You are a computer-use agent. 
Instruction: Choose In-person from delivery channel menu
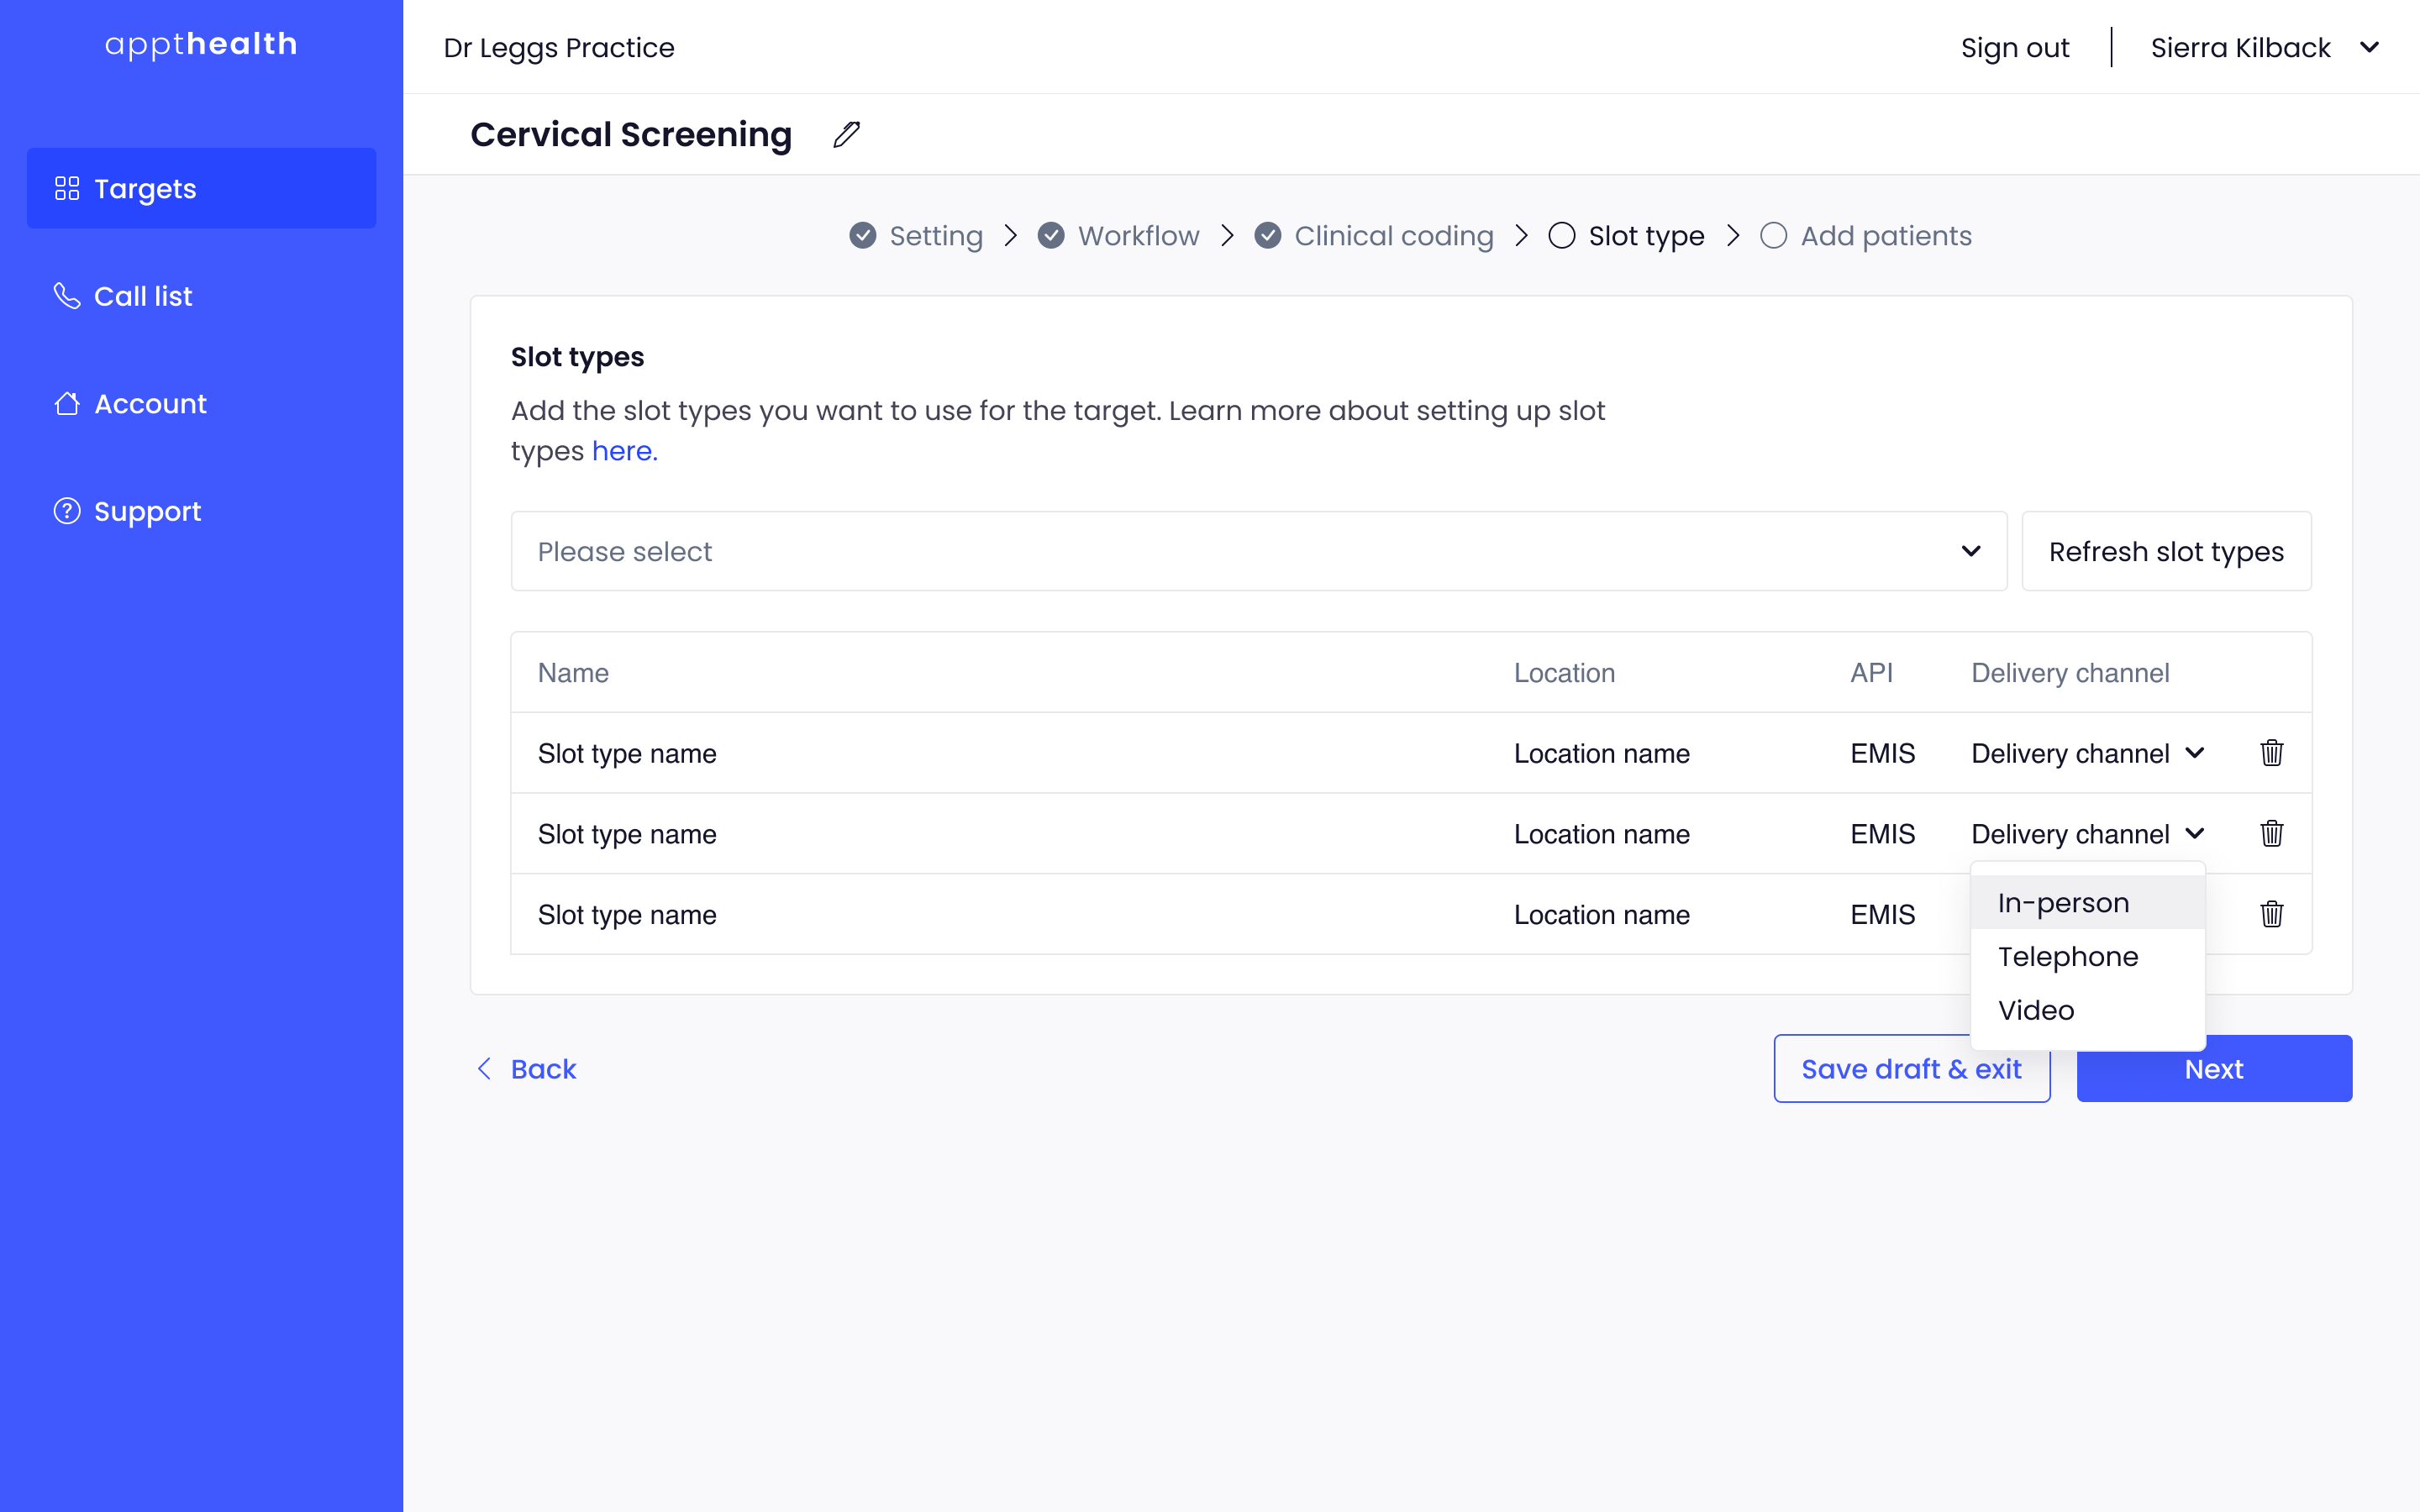(2063, 903)
